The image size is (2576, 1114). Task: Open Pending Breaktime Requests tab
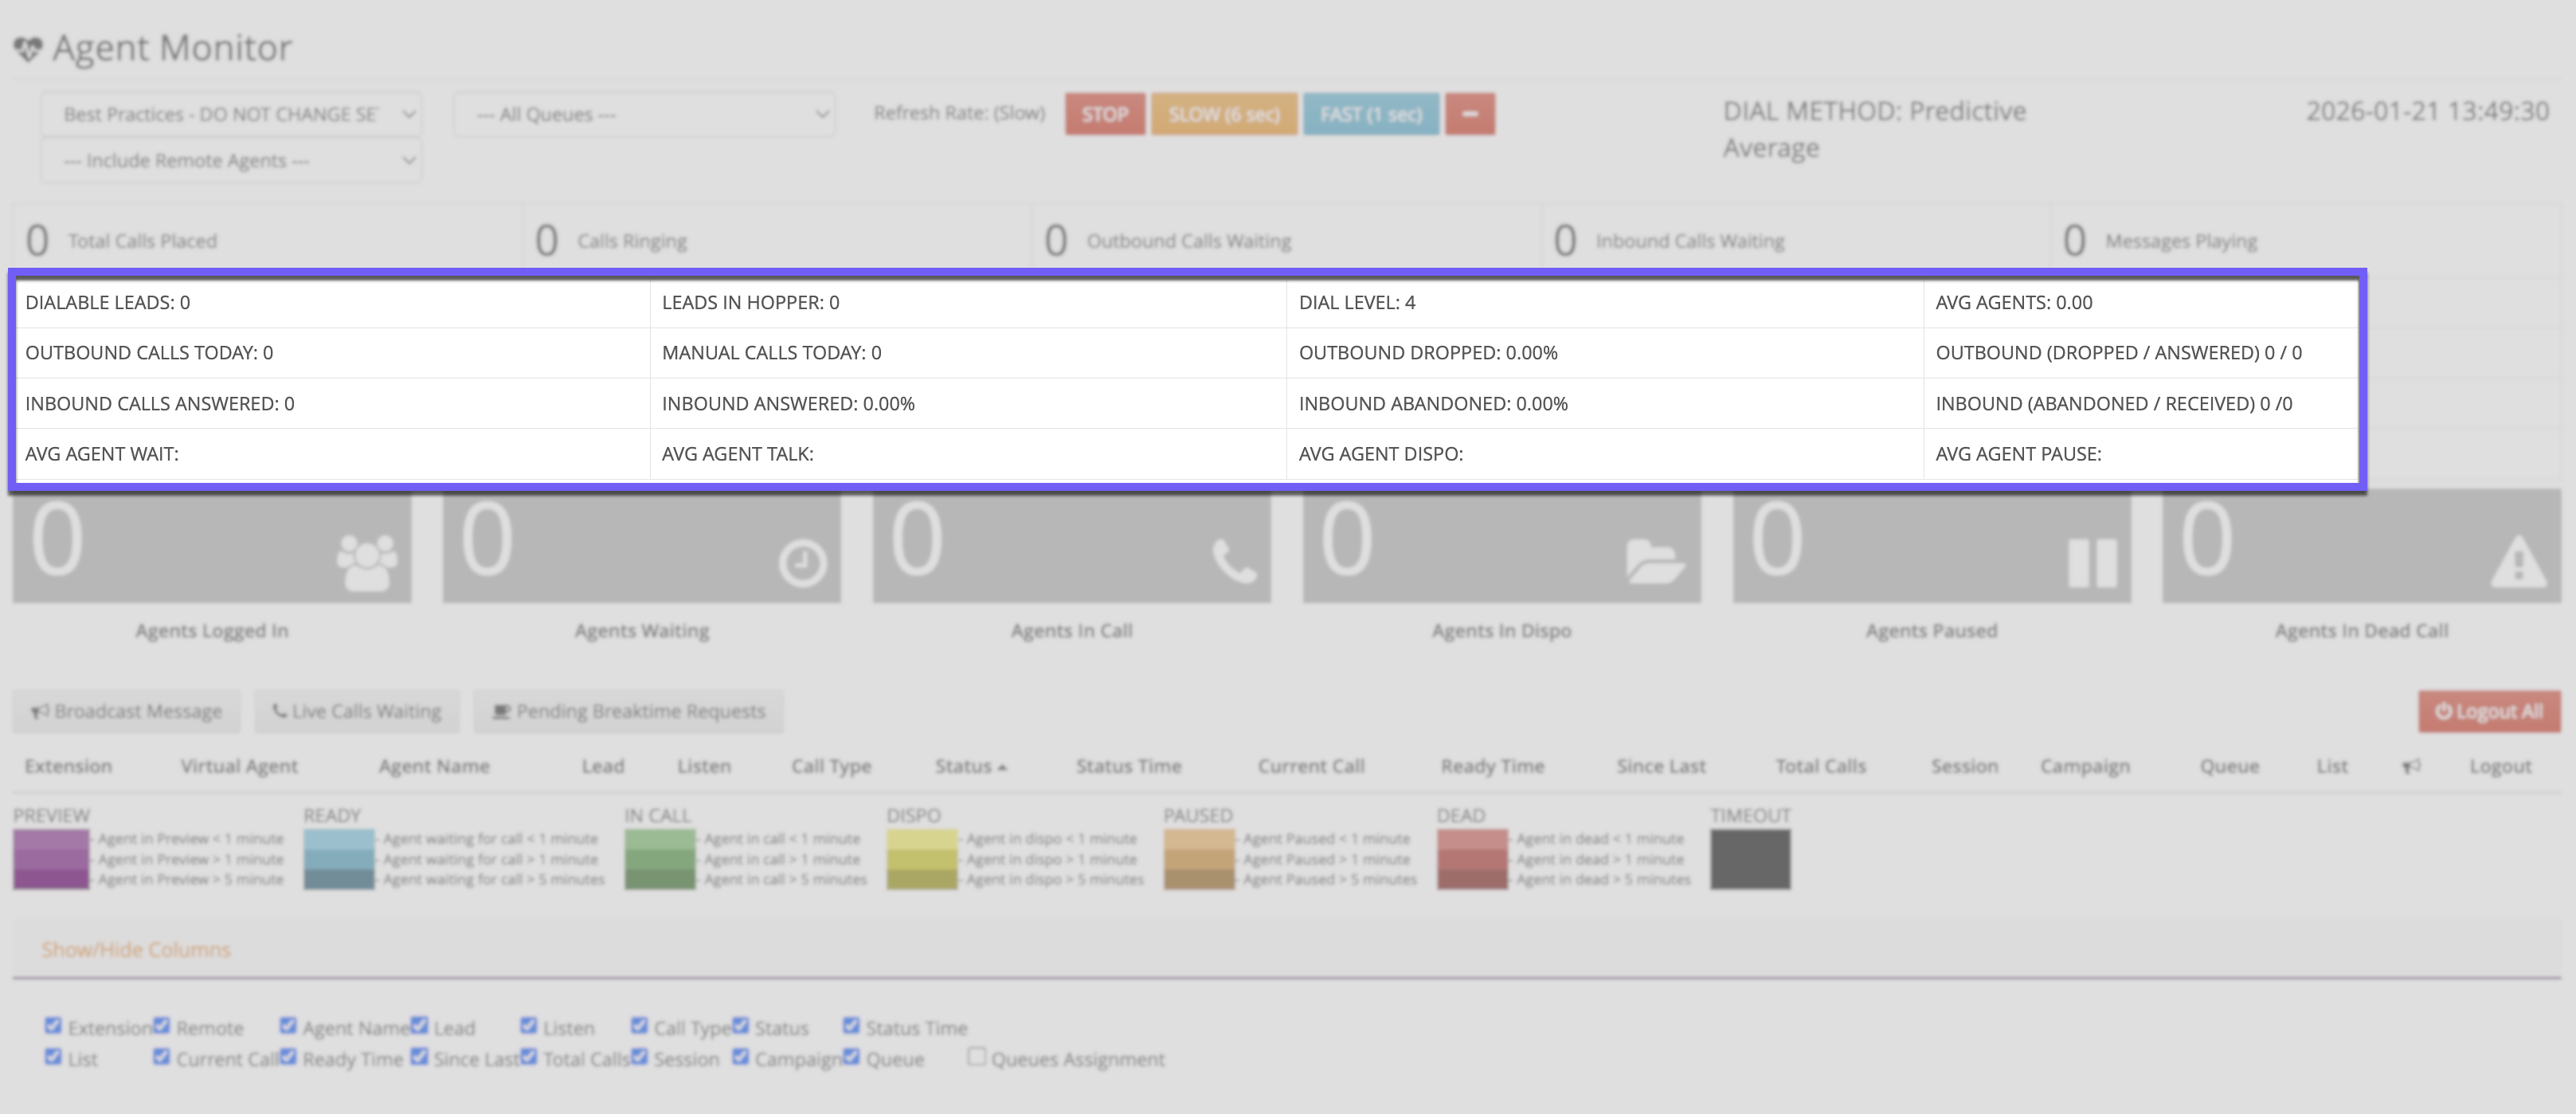[629, 711]
